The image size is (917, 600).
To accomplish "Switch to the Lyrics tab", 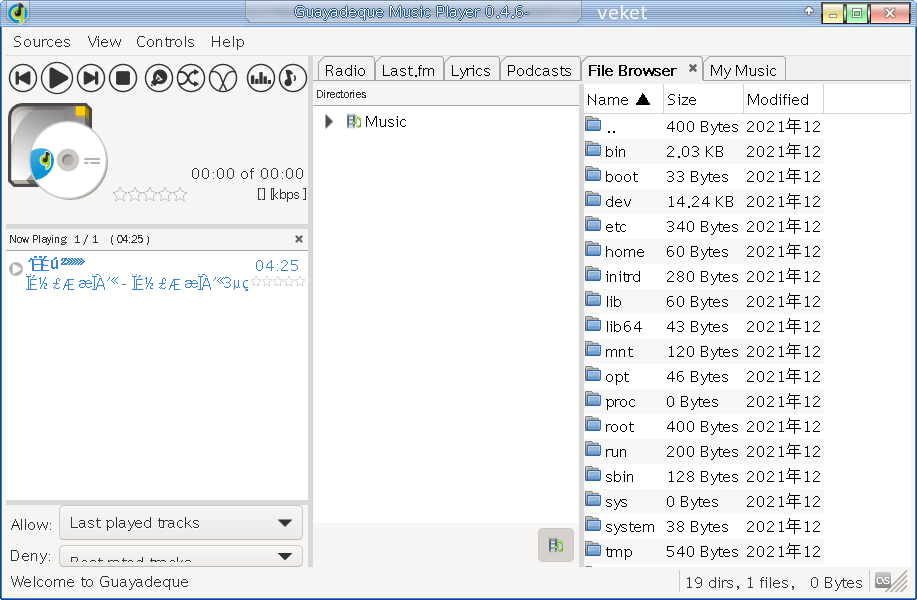I will point(471,70).
